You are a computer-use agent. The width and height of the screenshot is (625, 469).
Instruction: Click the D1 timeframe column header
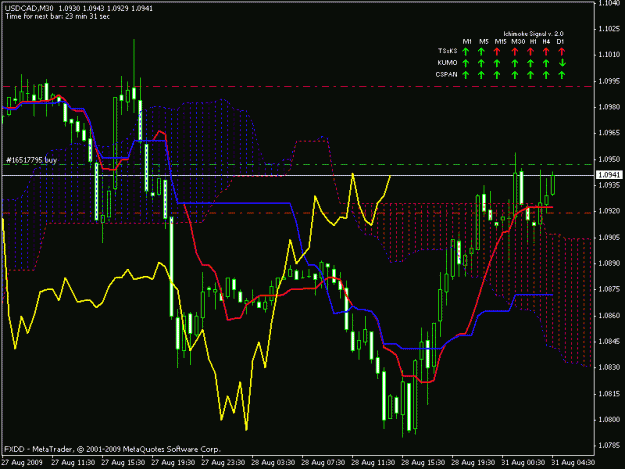click(560, 41)
